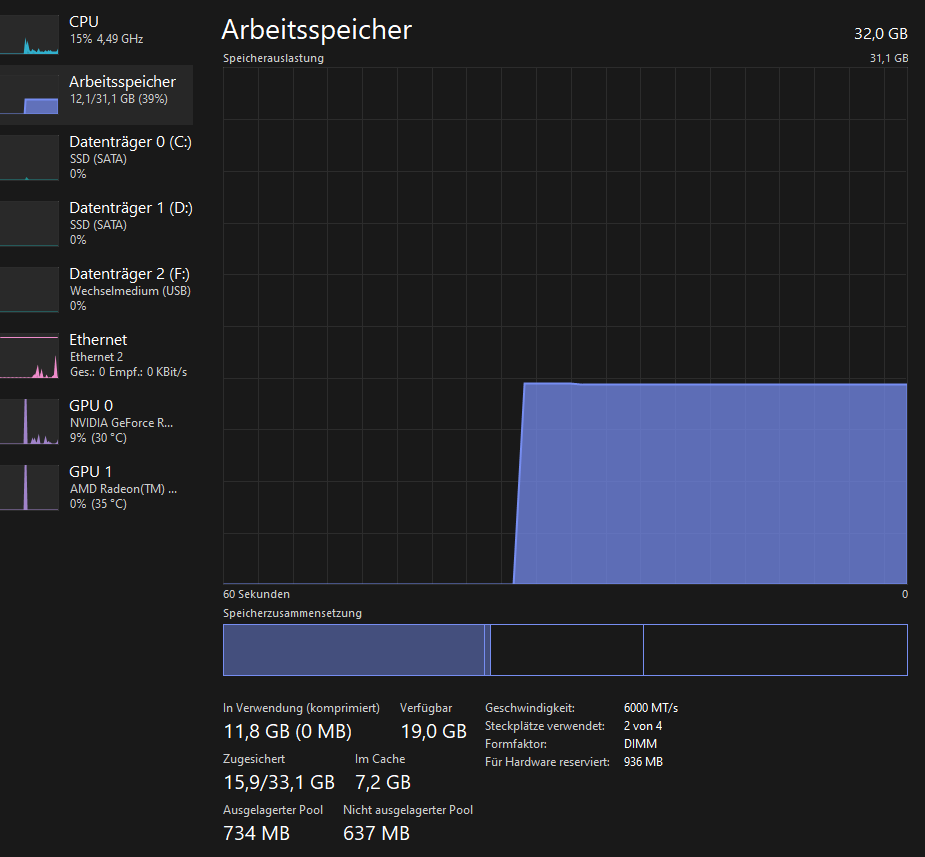Click the Arbeitsspeicher heading
Image resolution: width=925 pixels, height=857 pixels.
(317, 30)
